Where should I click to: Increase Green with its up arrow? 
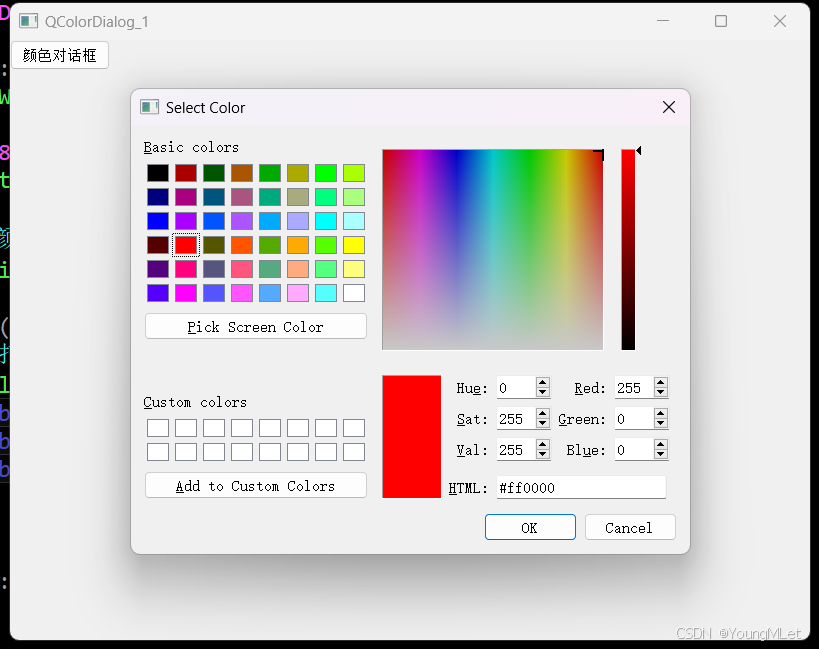pos(661,414)
